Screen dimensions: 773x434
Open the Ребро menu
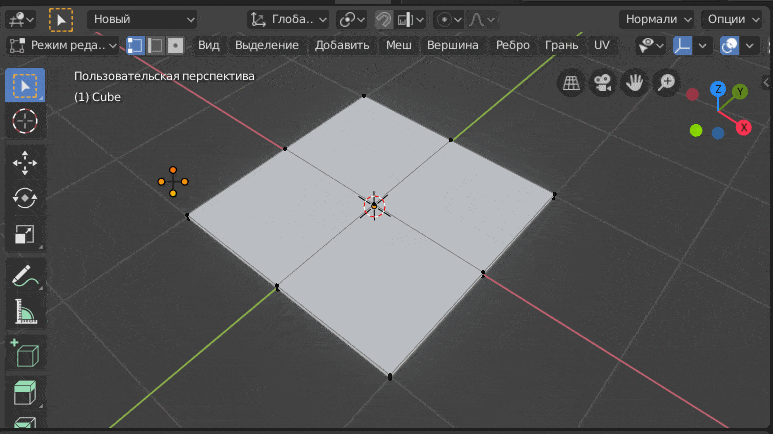pos(513,45)
